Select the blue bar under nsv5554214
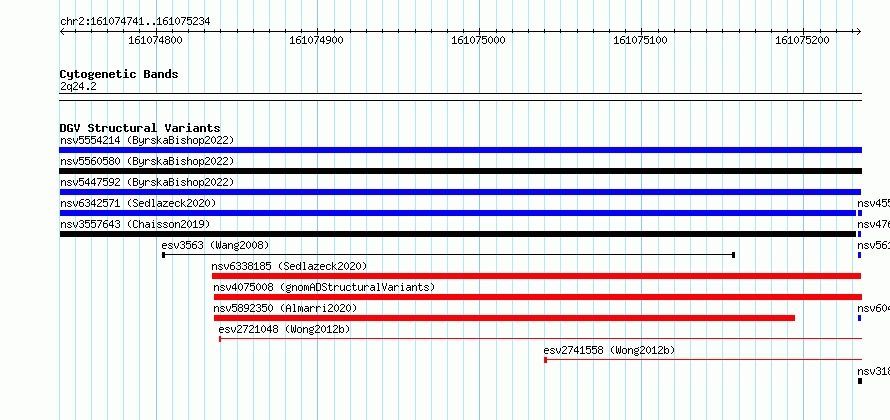The image size is (890, 420). pyautogui.click(x=461, y=150)
